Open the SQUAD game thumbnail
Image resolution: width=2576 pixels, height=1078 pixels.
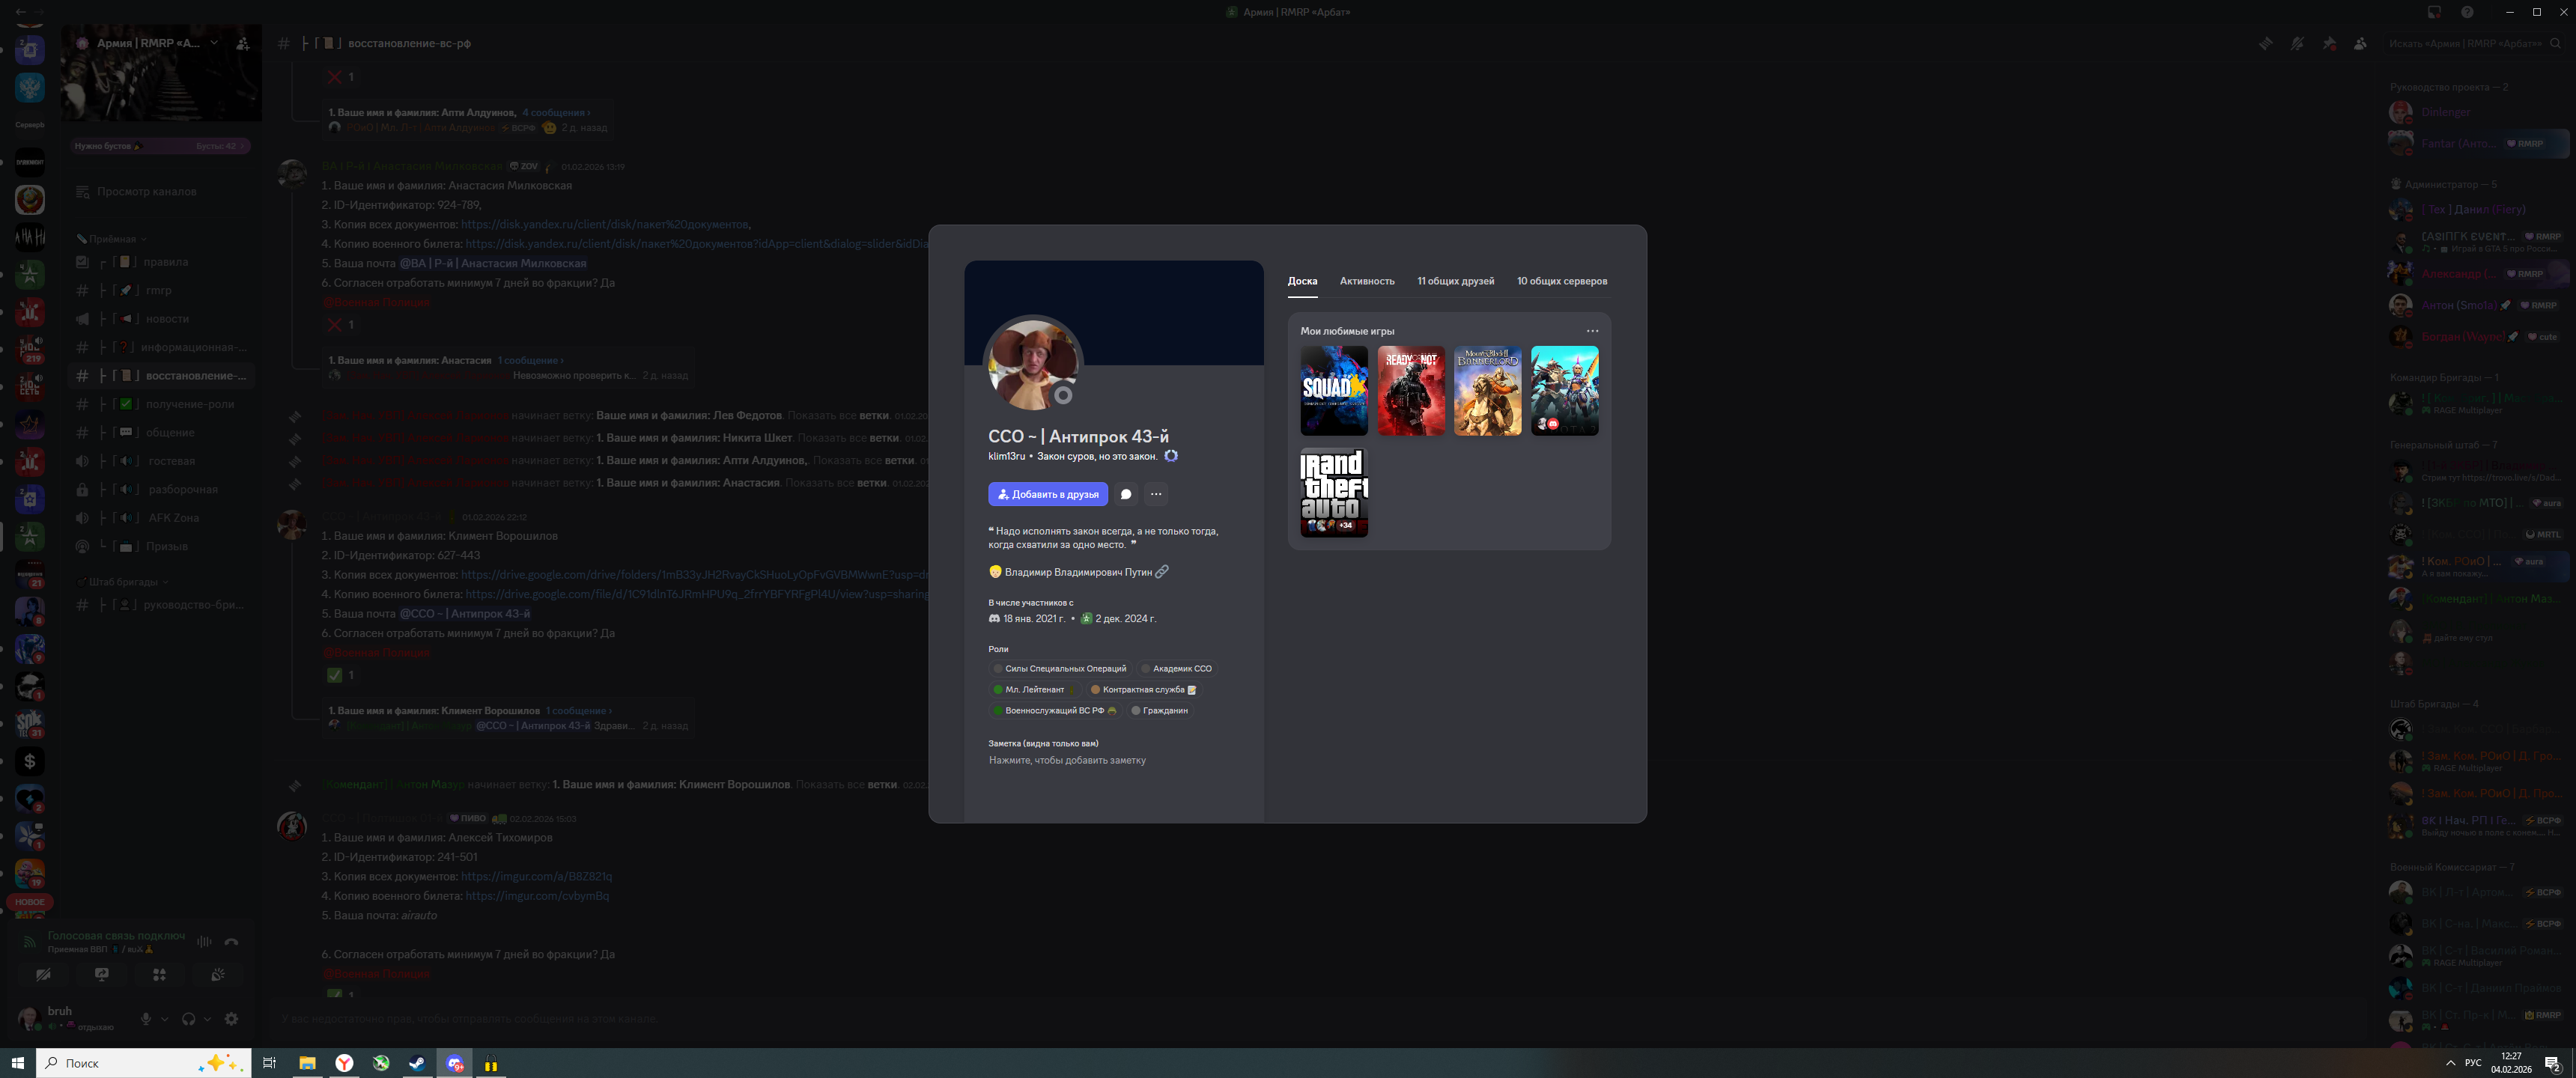click(1333, 390)
